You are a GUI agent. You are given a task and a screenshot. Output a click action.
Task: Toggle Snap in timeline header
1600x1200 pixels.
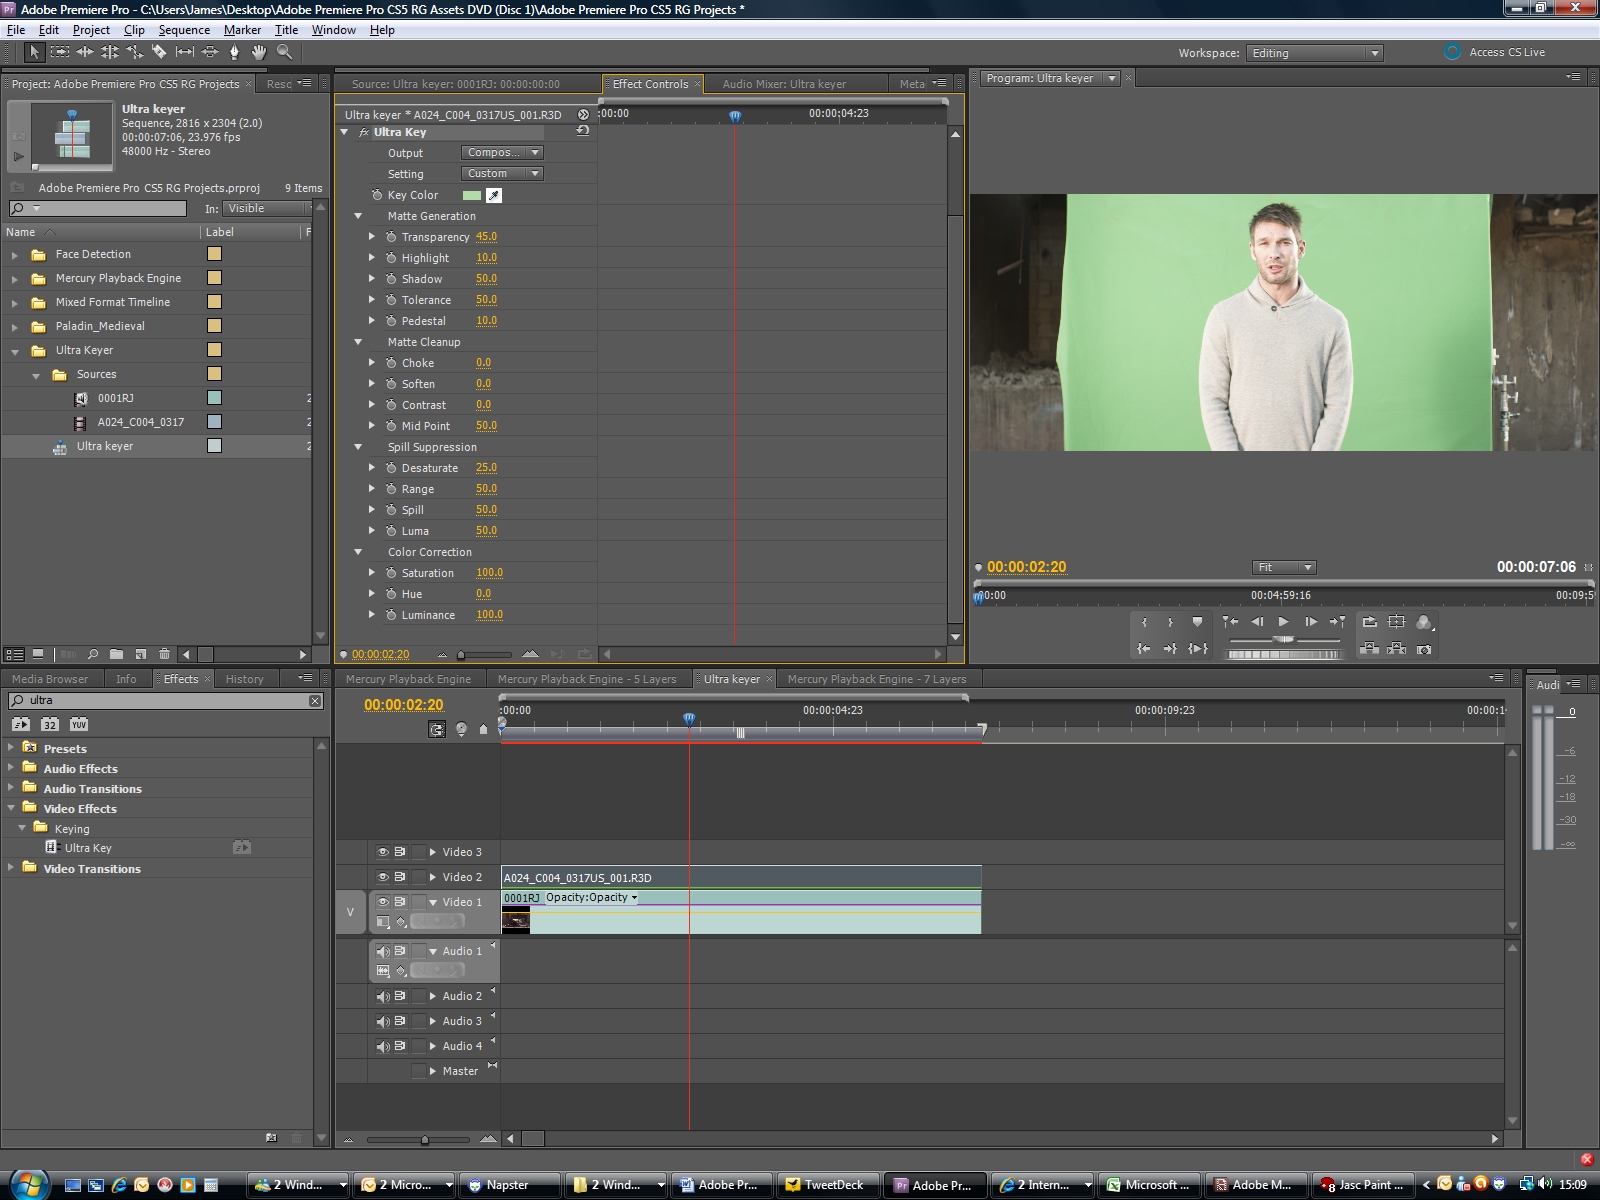(x=437, y=729)
